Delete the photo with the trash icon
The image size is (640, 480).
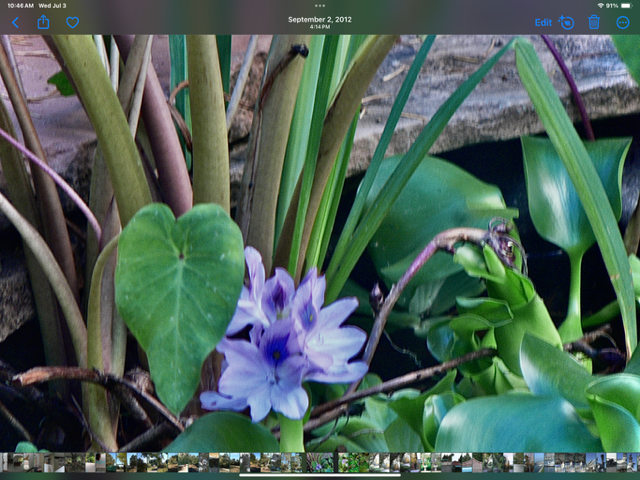pos(594,22)
